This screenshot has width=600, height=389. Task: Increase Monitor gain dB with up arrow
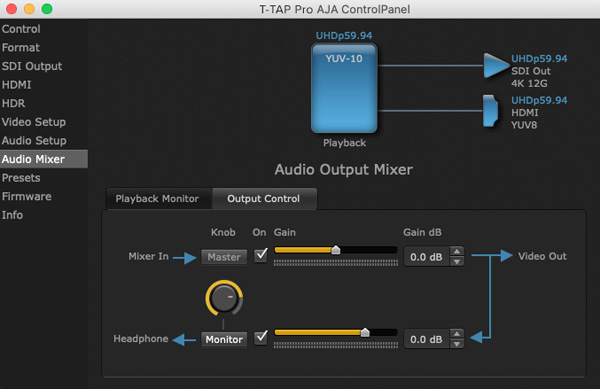coord(457,334)
